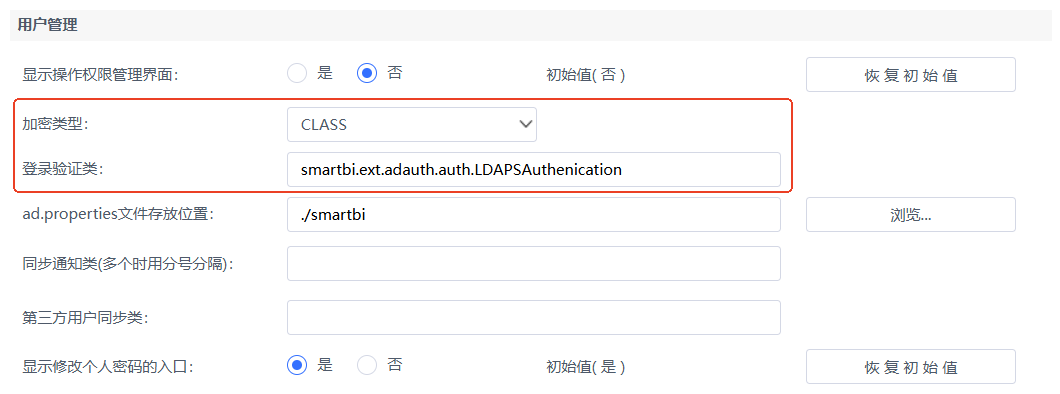The image size is (1060, 394).
Task: Click 恢复初始值 for 显示修改个人密码的入口
Action: pyautogui.click(x=911, y=367)
